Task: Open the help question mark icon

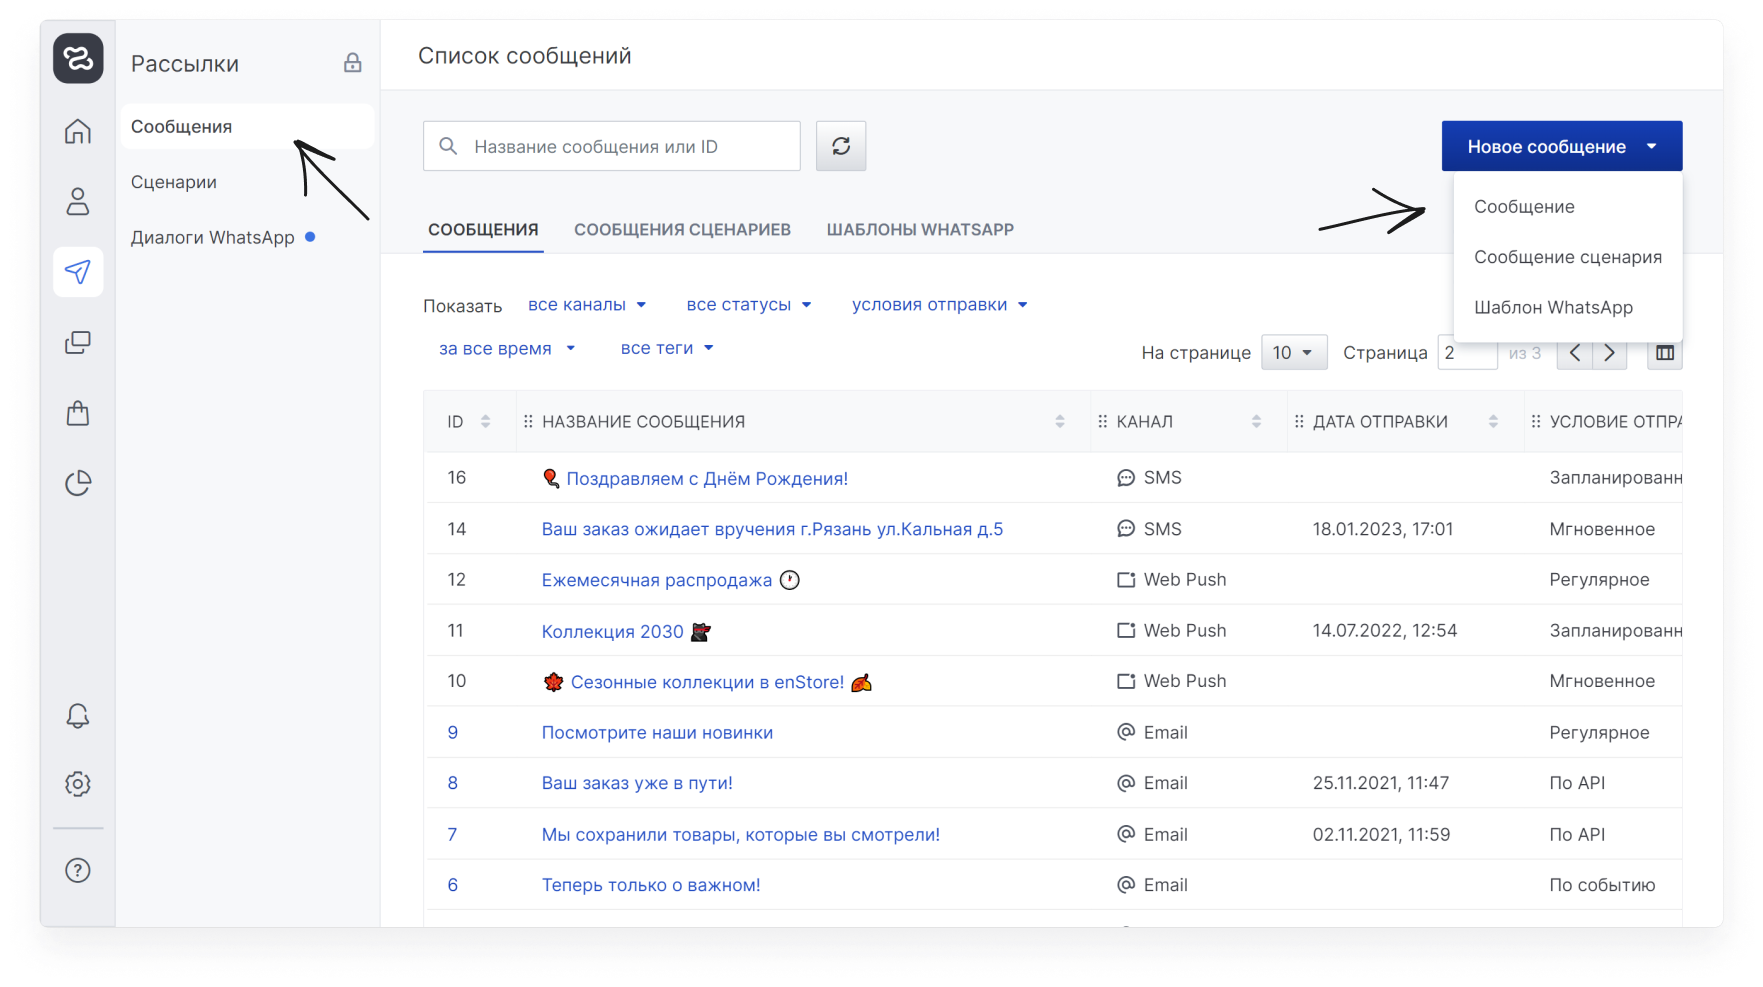Action: [x=78, y=870]
